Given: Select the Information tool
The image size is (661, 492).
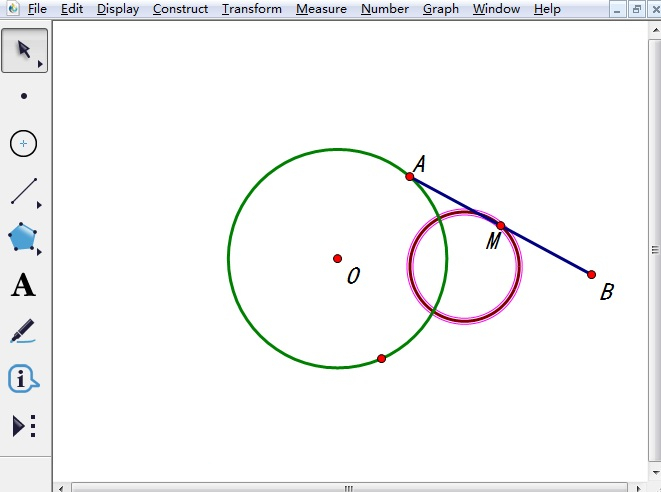Looking at the screenshot, I should point(24,379).
